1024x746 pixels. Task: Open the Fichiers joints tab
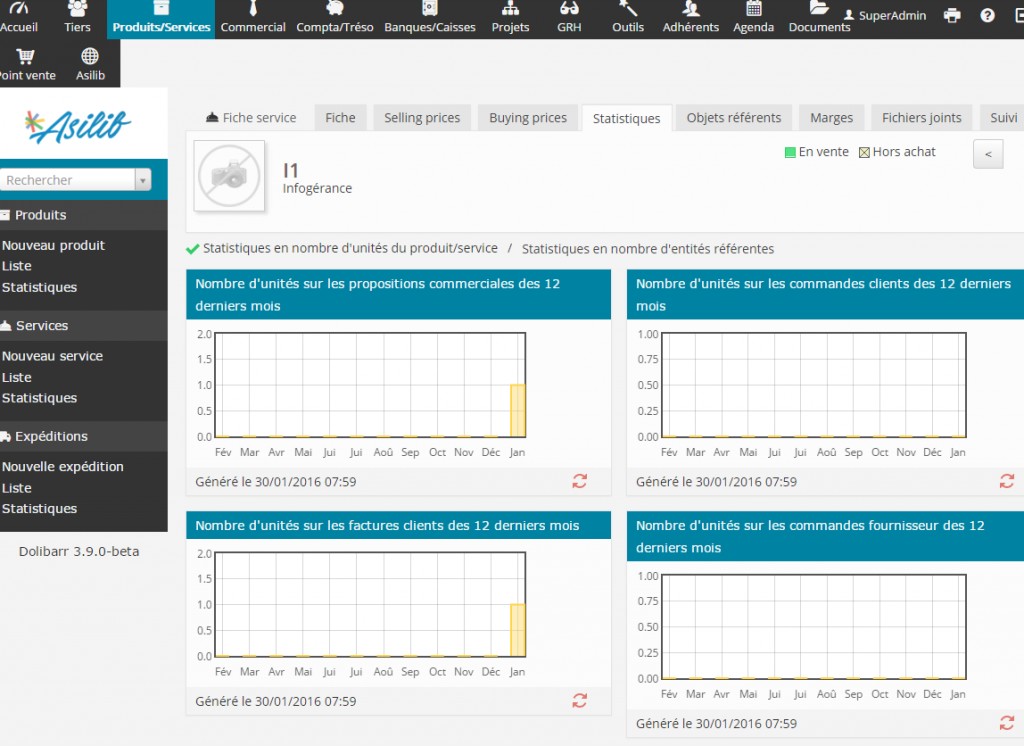pos(921,118)
